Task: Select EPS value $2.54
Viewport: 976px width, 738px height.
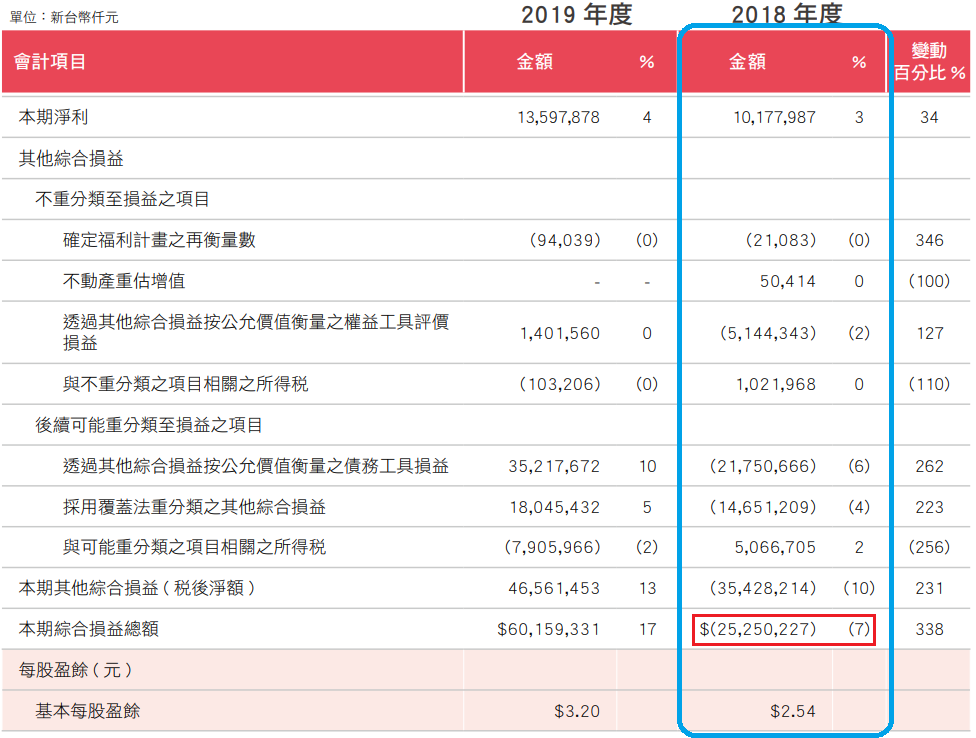Action: tap(792, 711)
